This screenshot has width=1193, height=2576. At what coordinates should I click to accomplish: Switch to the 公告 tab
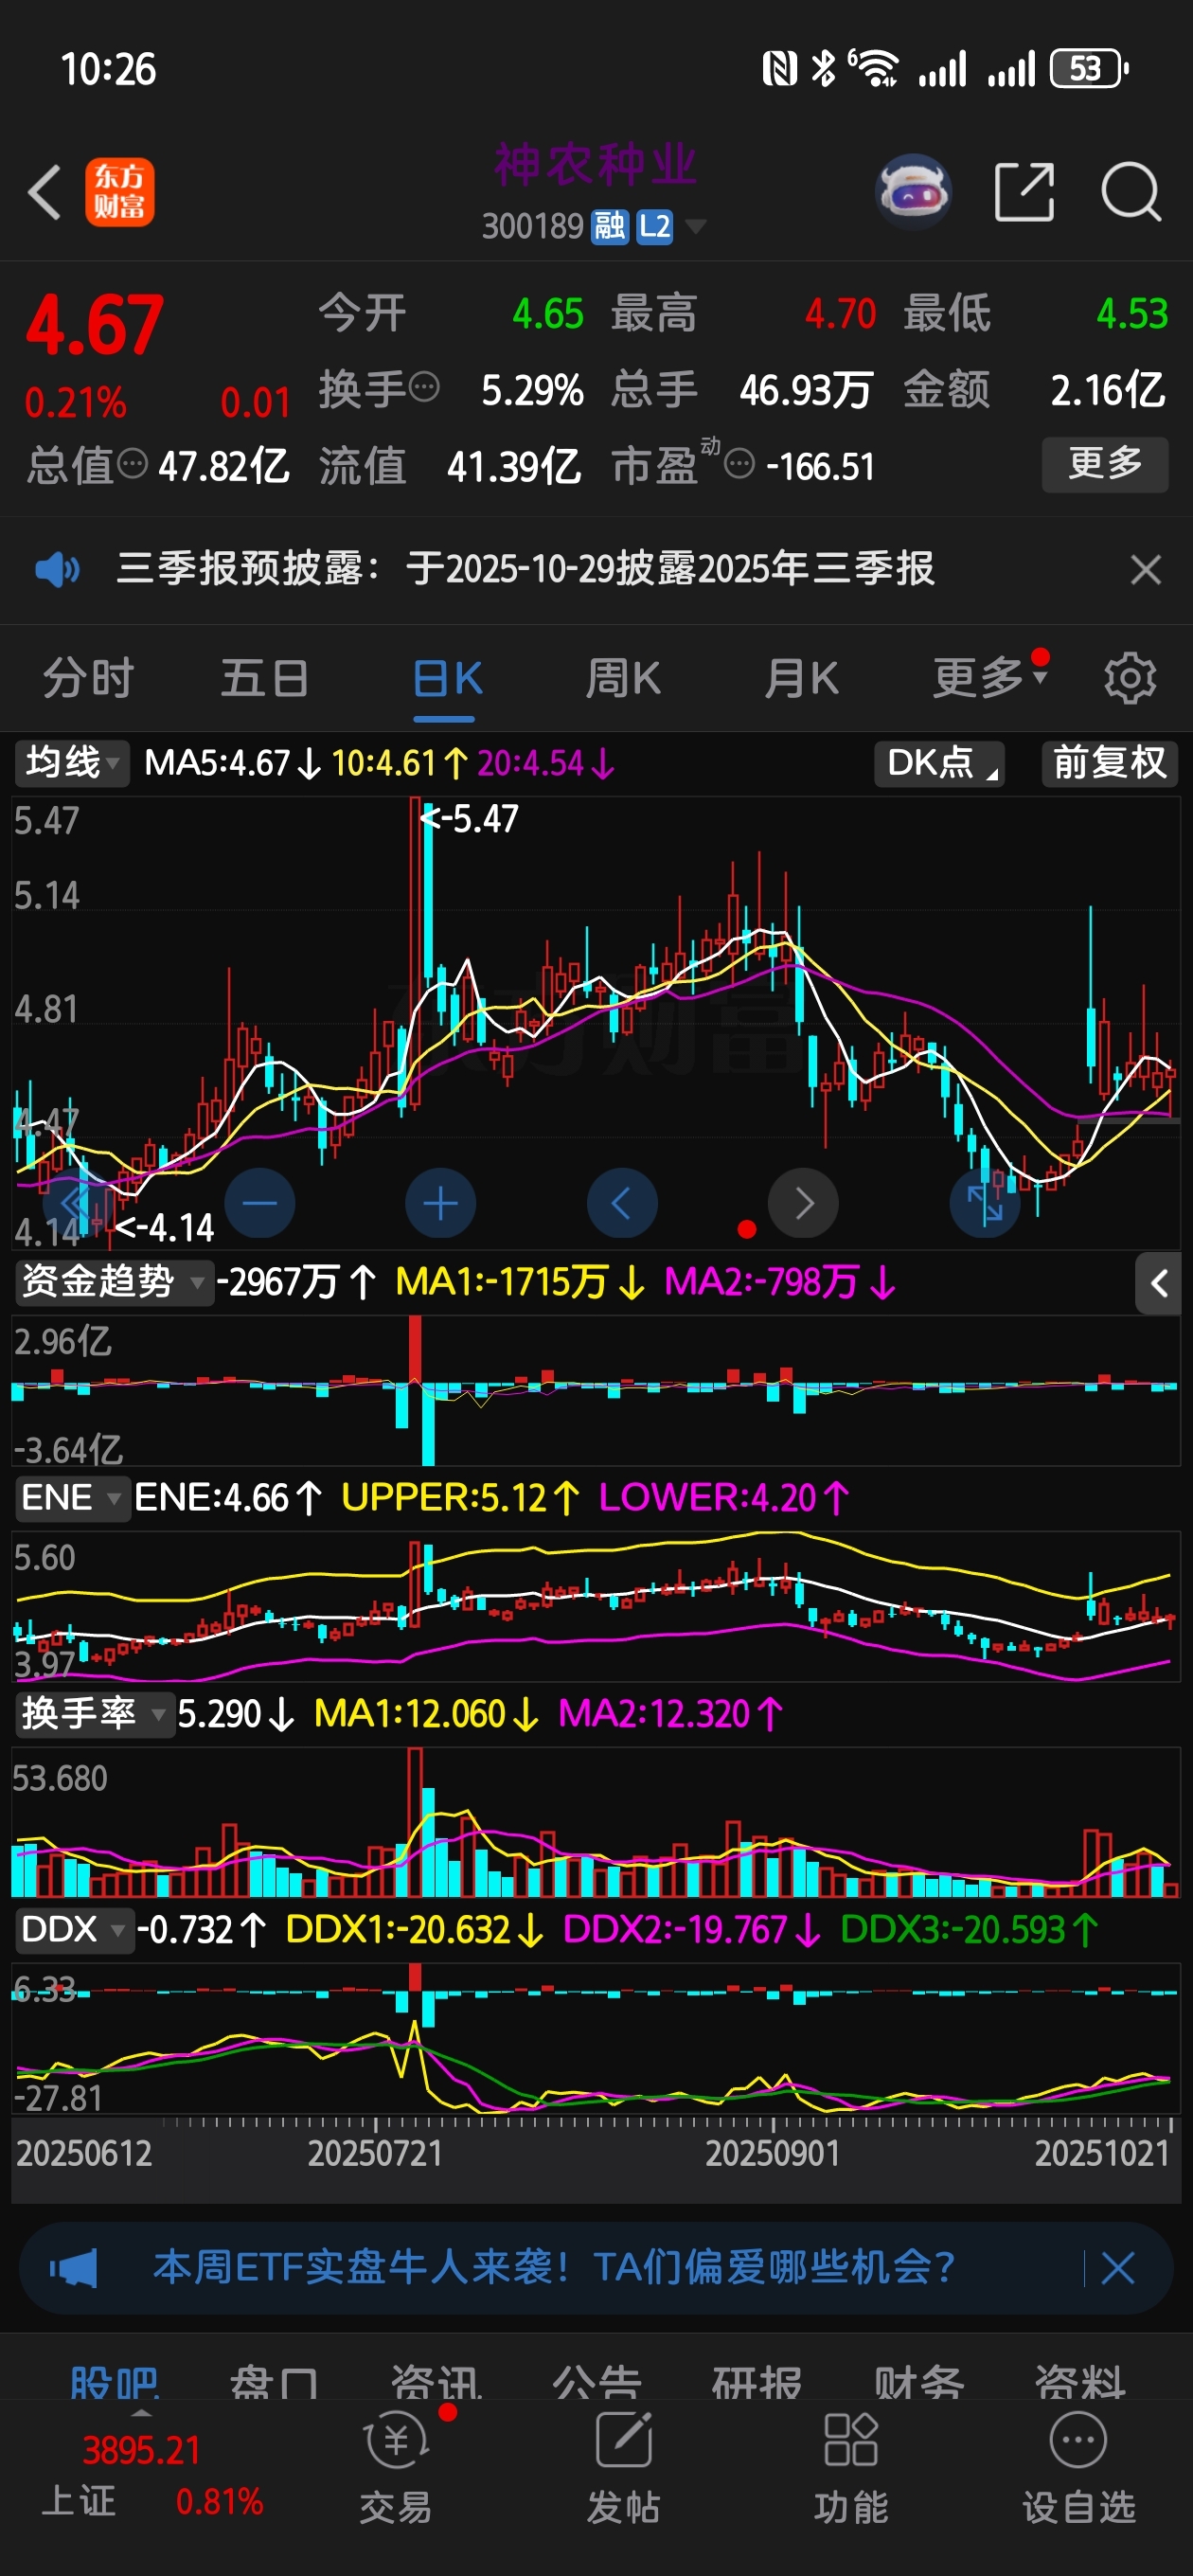click(597, 2384)
